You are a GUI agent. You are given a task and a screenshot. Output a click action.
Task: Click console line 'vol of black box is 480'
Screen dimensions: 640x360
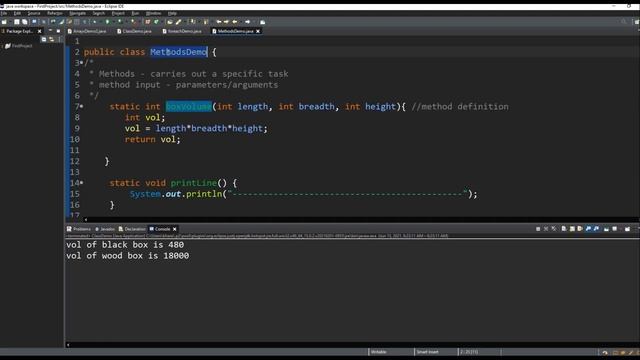[125, 244]
